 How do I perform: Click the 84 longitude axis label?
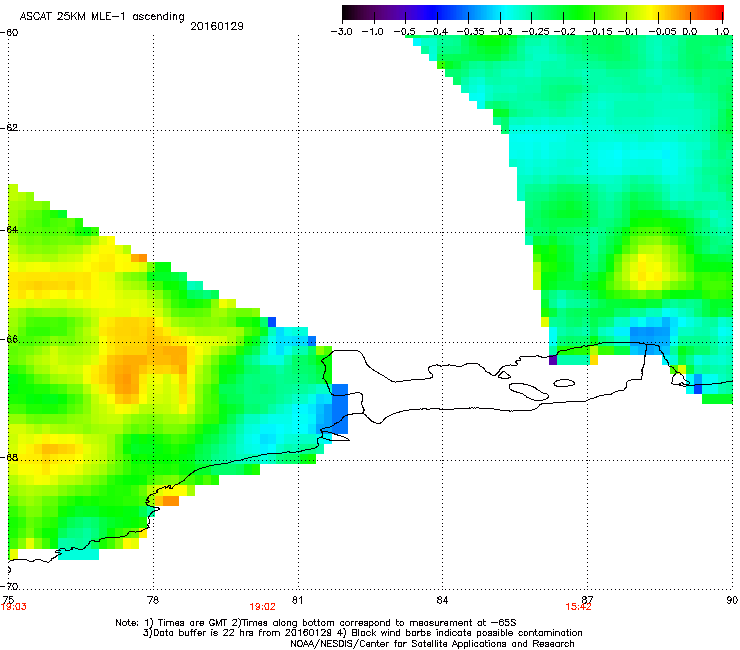[x=442, y=600]
